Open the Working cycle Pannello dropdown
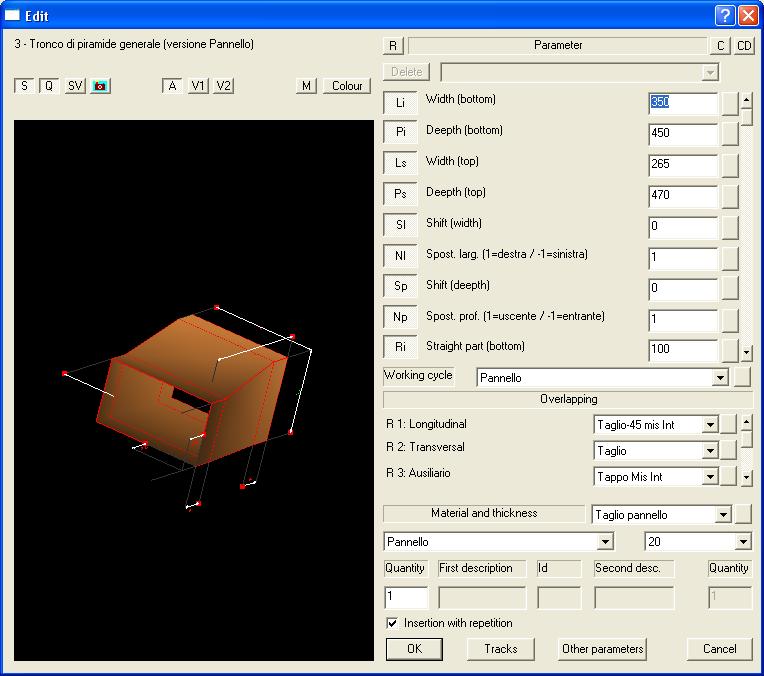This screenshot has width=764, height=676. click(x=719, y=378)
